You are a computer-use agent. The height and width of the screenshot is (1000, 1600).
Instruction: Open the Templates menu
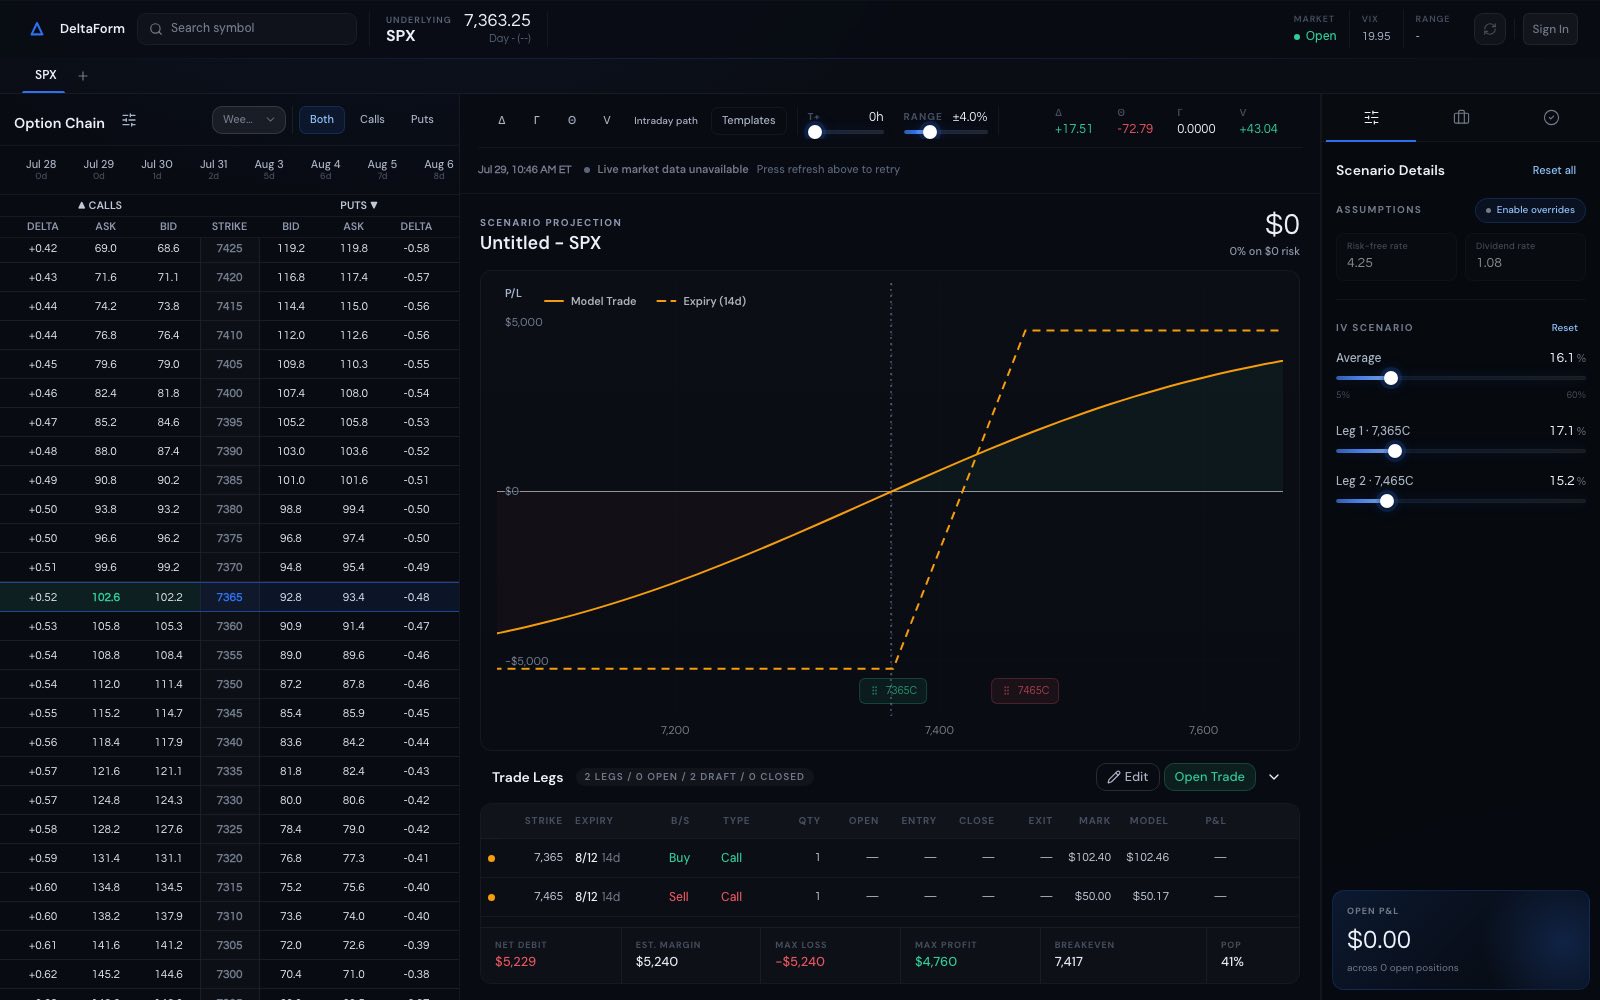point(748,120)
